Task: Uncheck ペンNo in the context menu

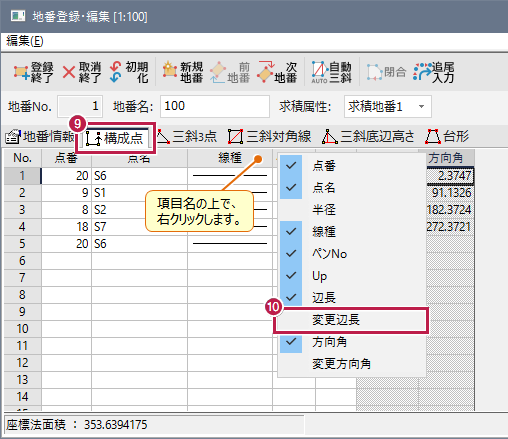Action: coord(352,254)
